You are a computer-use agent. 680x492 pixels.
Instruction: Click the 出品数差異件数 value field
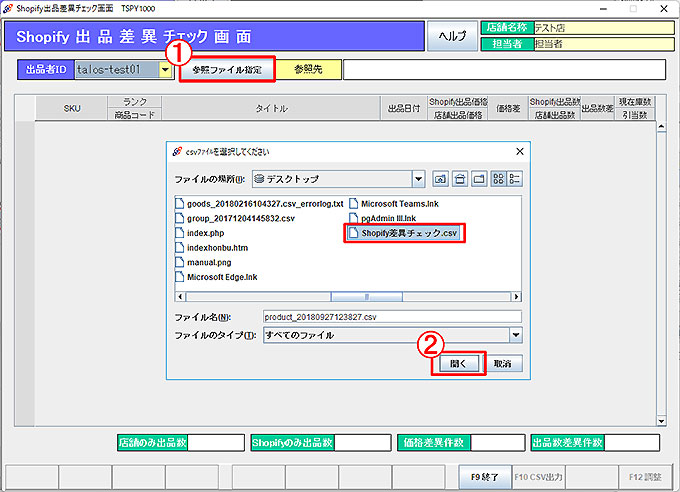[x=632, y=443]
